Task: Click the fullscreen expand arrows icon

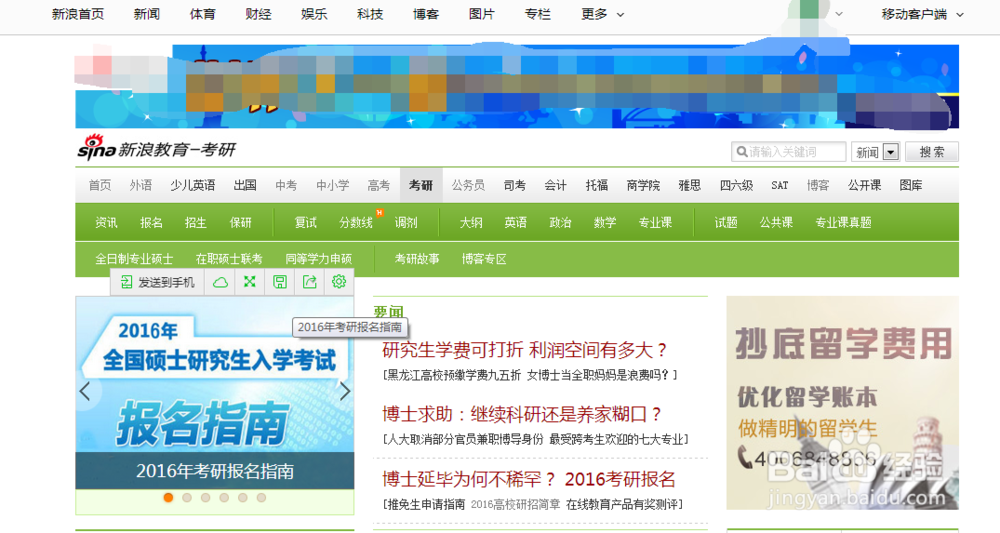Action: pyautogui.click(x=249, y=282)
